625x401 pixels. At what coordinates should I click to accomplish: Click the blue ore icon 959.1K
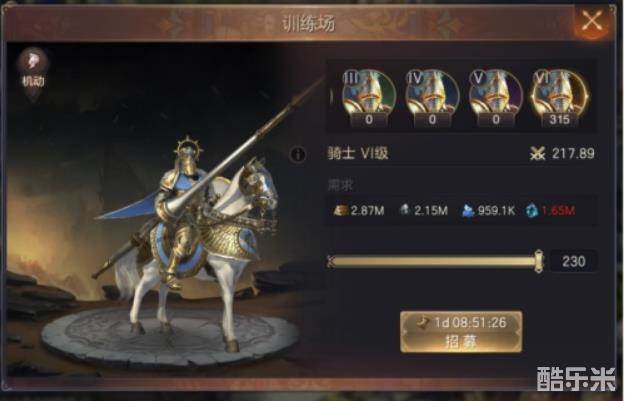click(468, 210)
